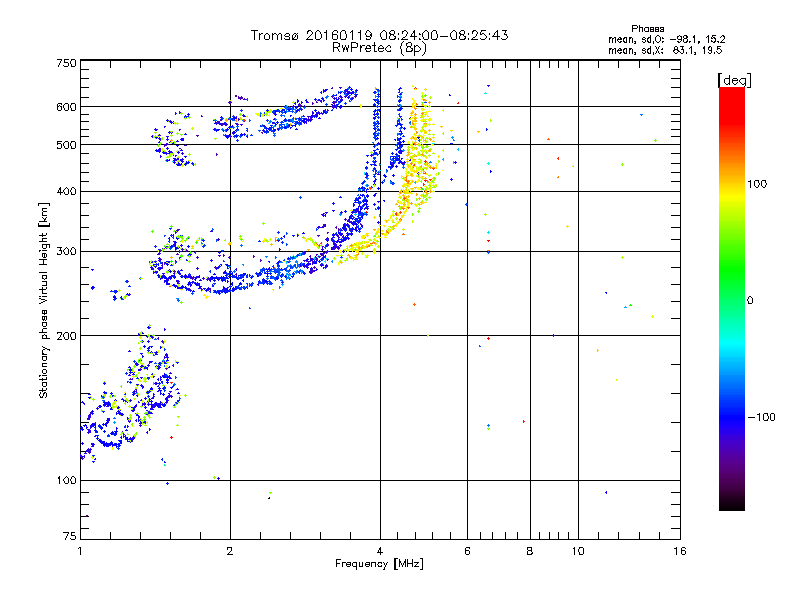
Task: Click the 'Phases' header label
Action: tap(647, 29)
